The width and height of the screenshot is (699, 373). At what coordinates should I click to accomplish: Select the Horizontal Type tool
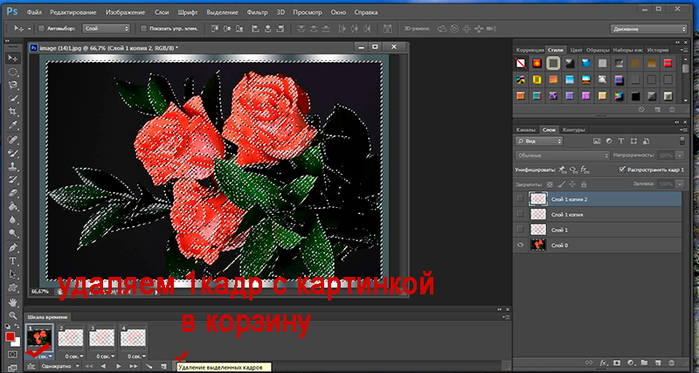(x=13, y=261)
